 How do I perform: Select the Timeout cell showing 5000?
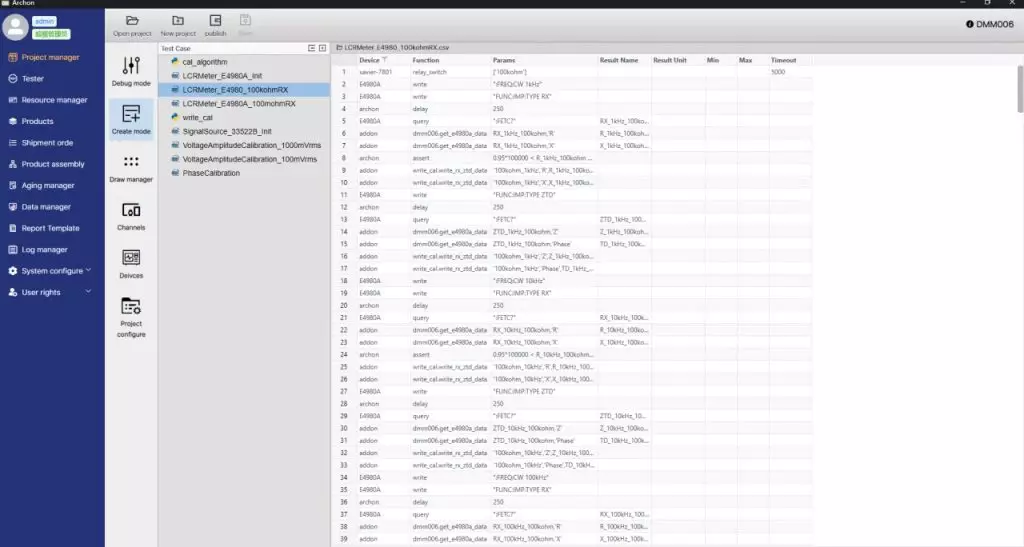(780, 72)
